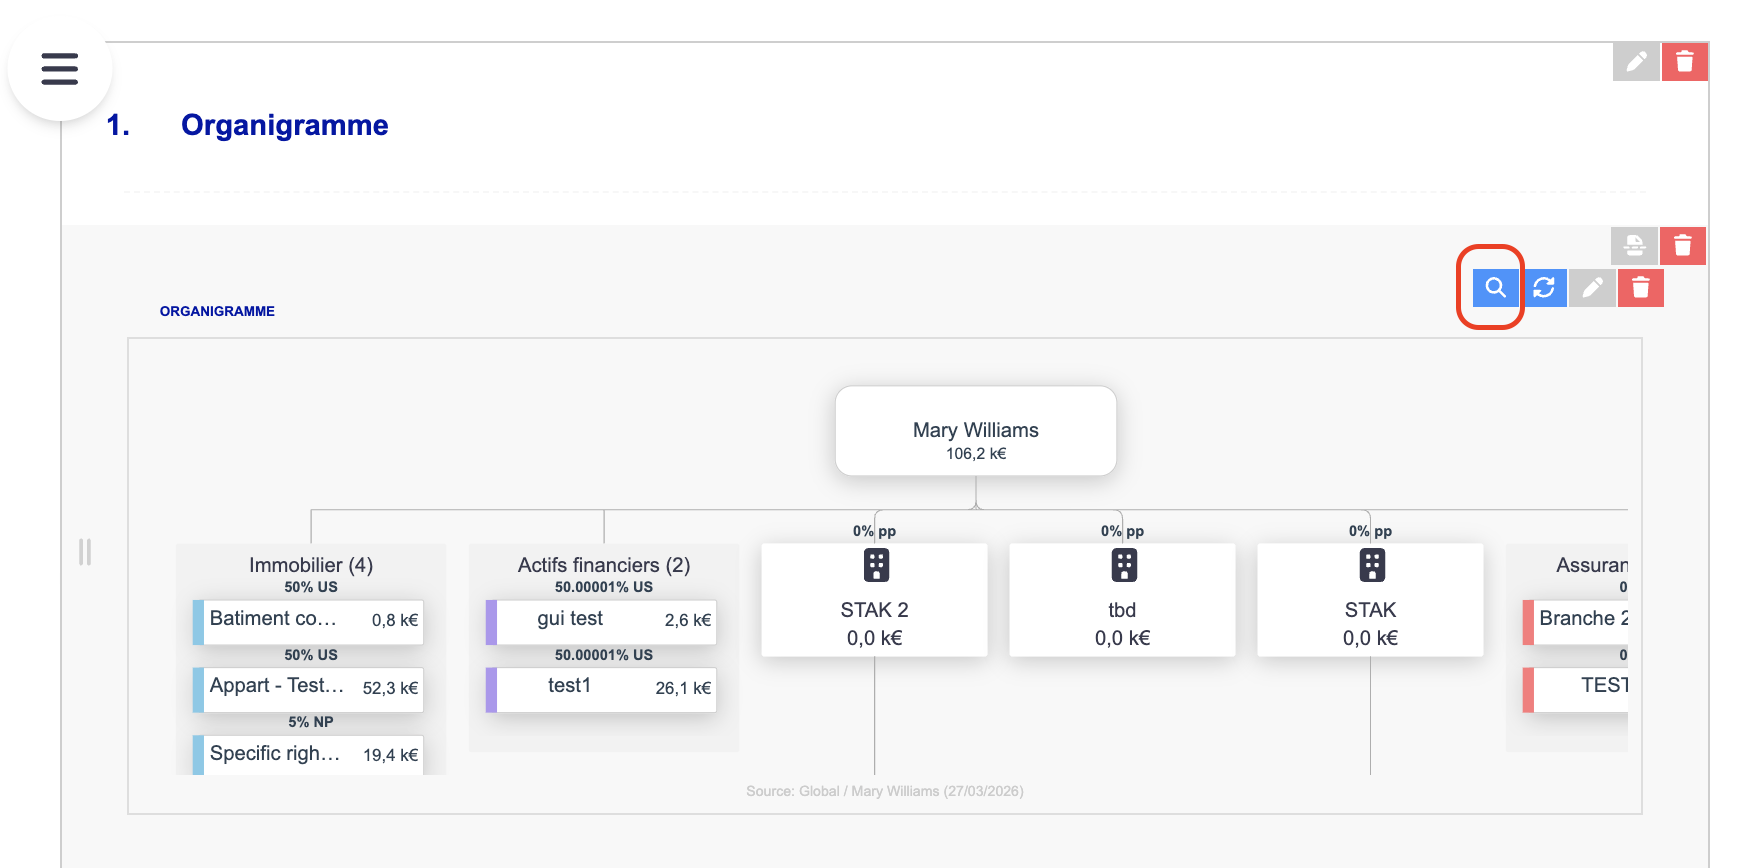
Task: Select the Immobilier (4) group header
Action: [311, 565]
